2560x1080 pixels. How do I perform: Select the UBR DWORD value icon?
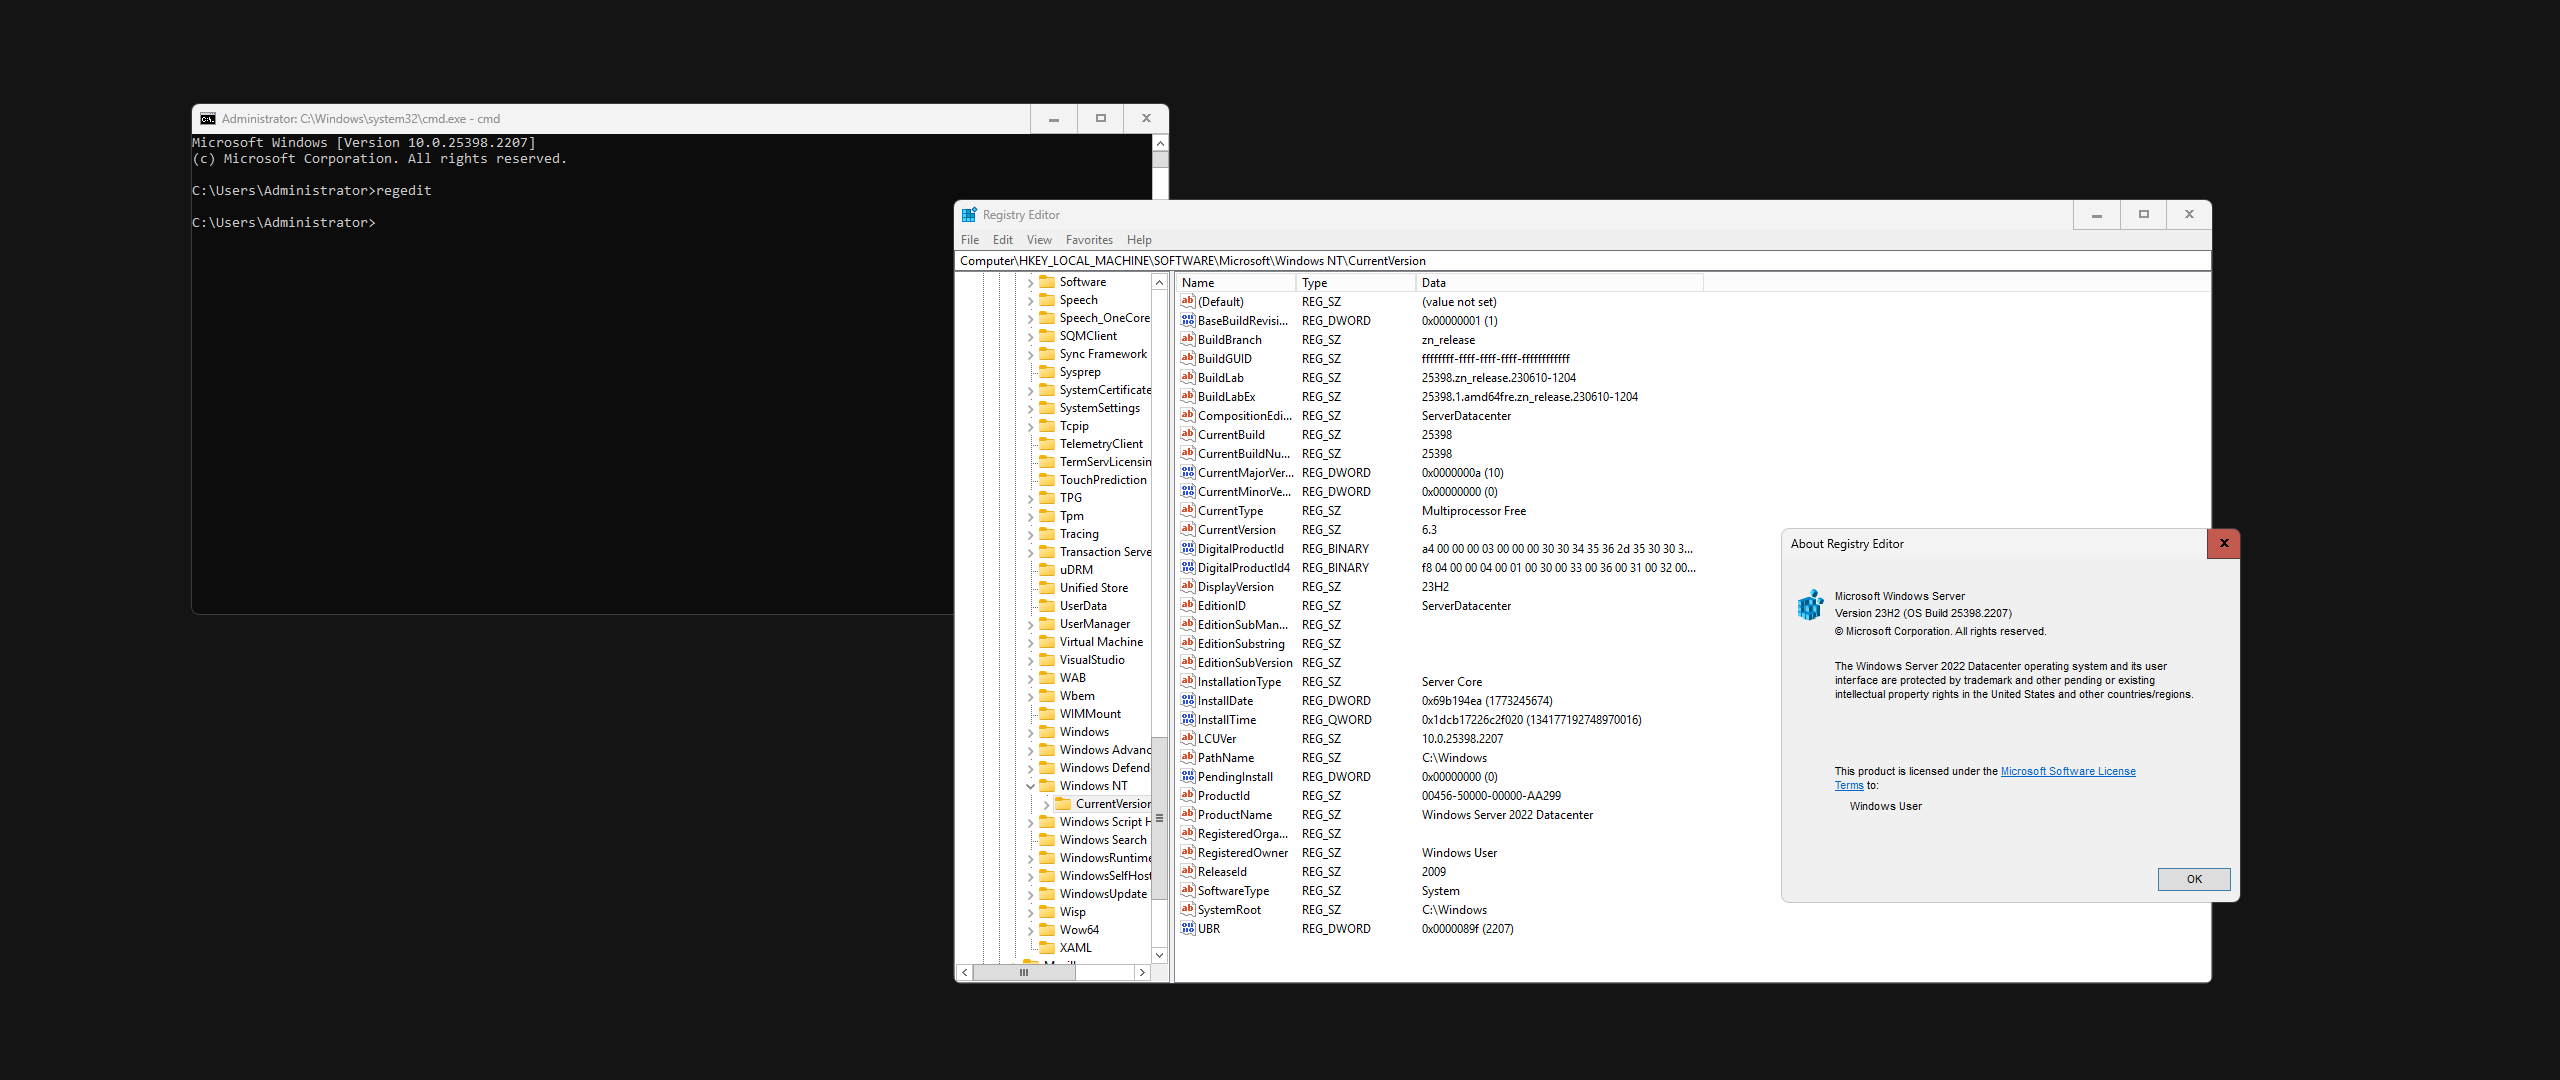(1188, 929)
